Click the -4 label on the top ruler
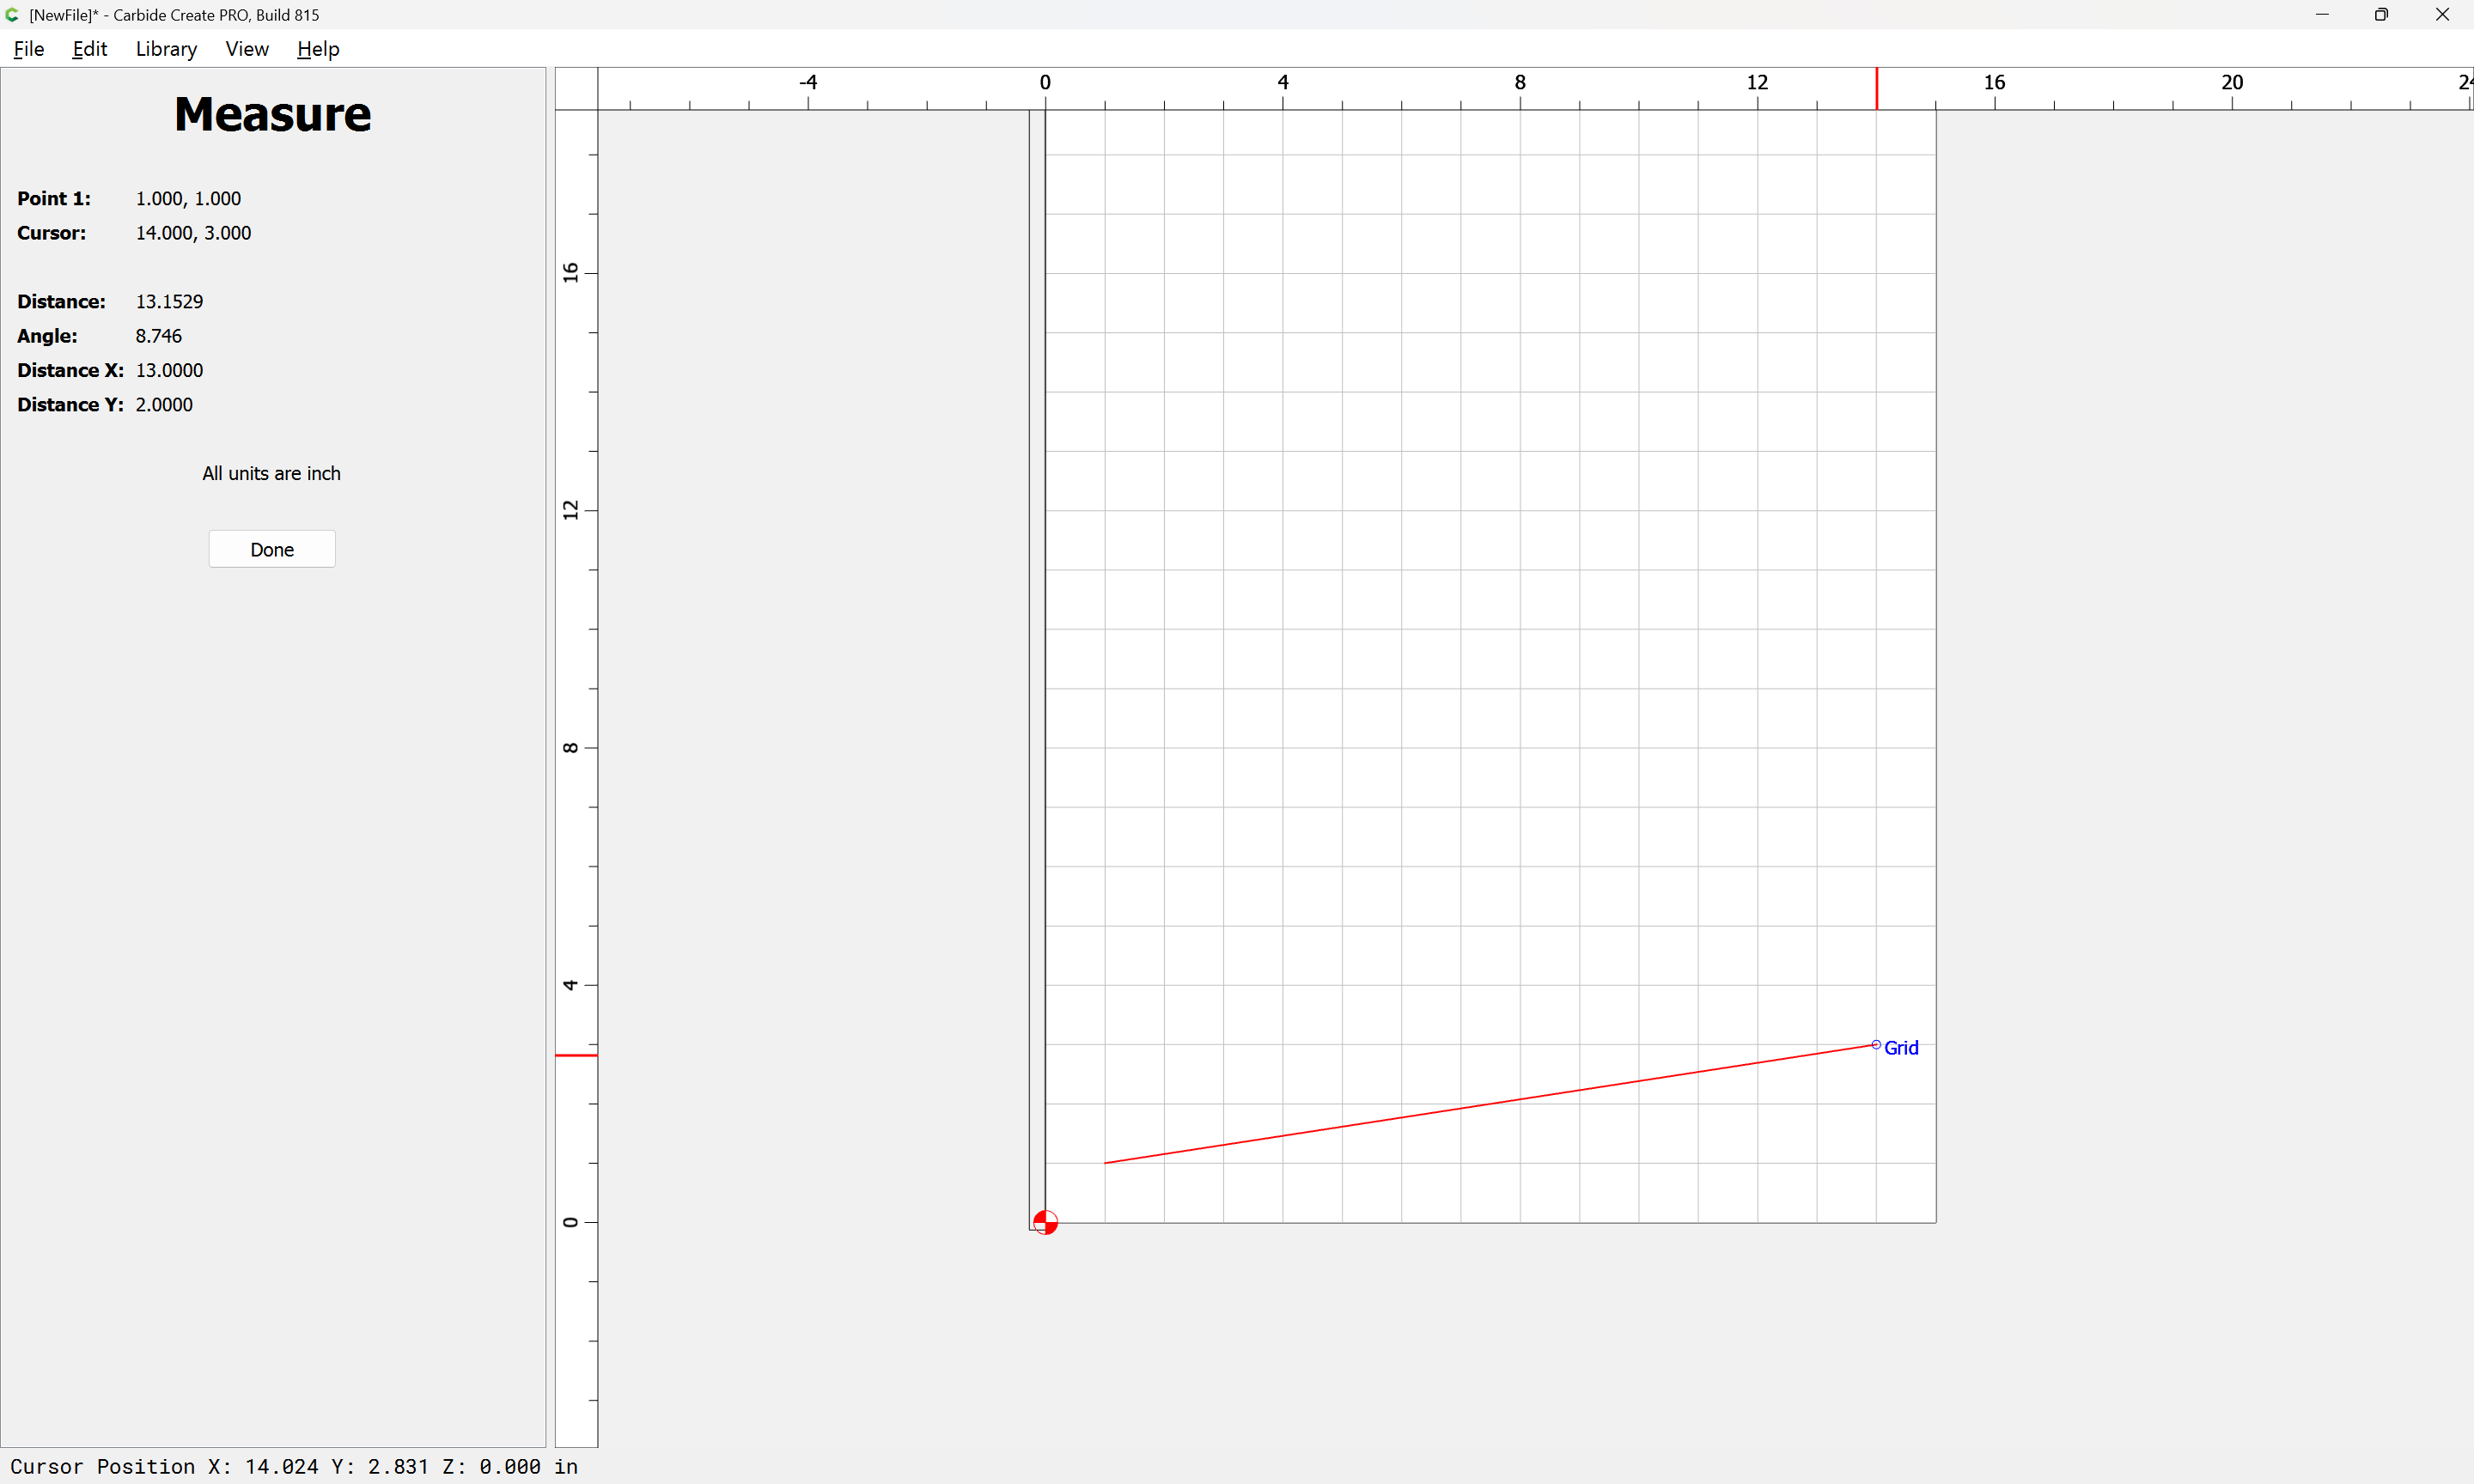The image size is (2474, 1484). pyautogui.click(x=808, y=82)
